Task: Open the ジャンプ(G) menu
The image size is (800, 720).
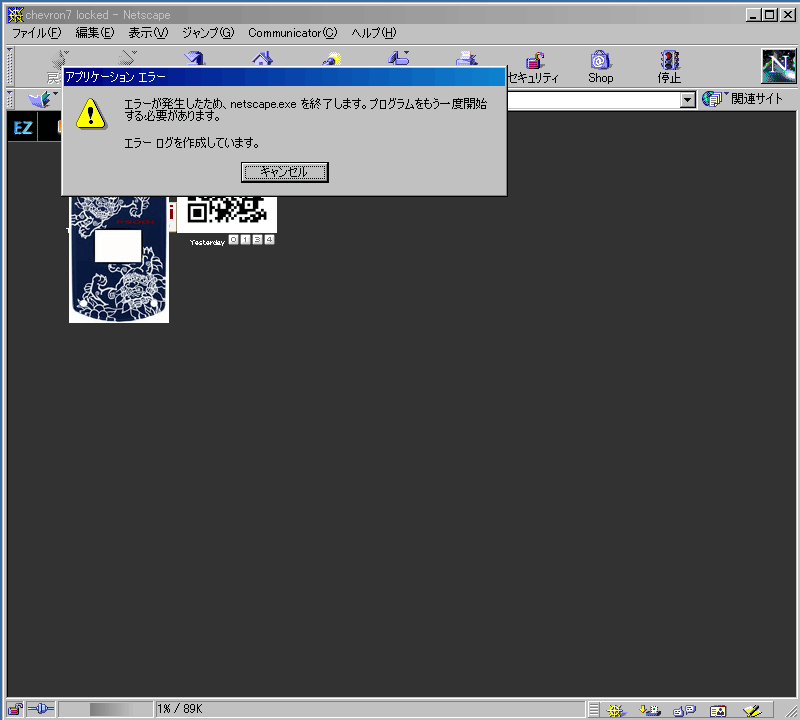Action: 208,33
